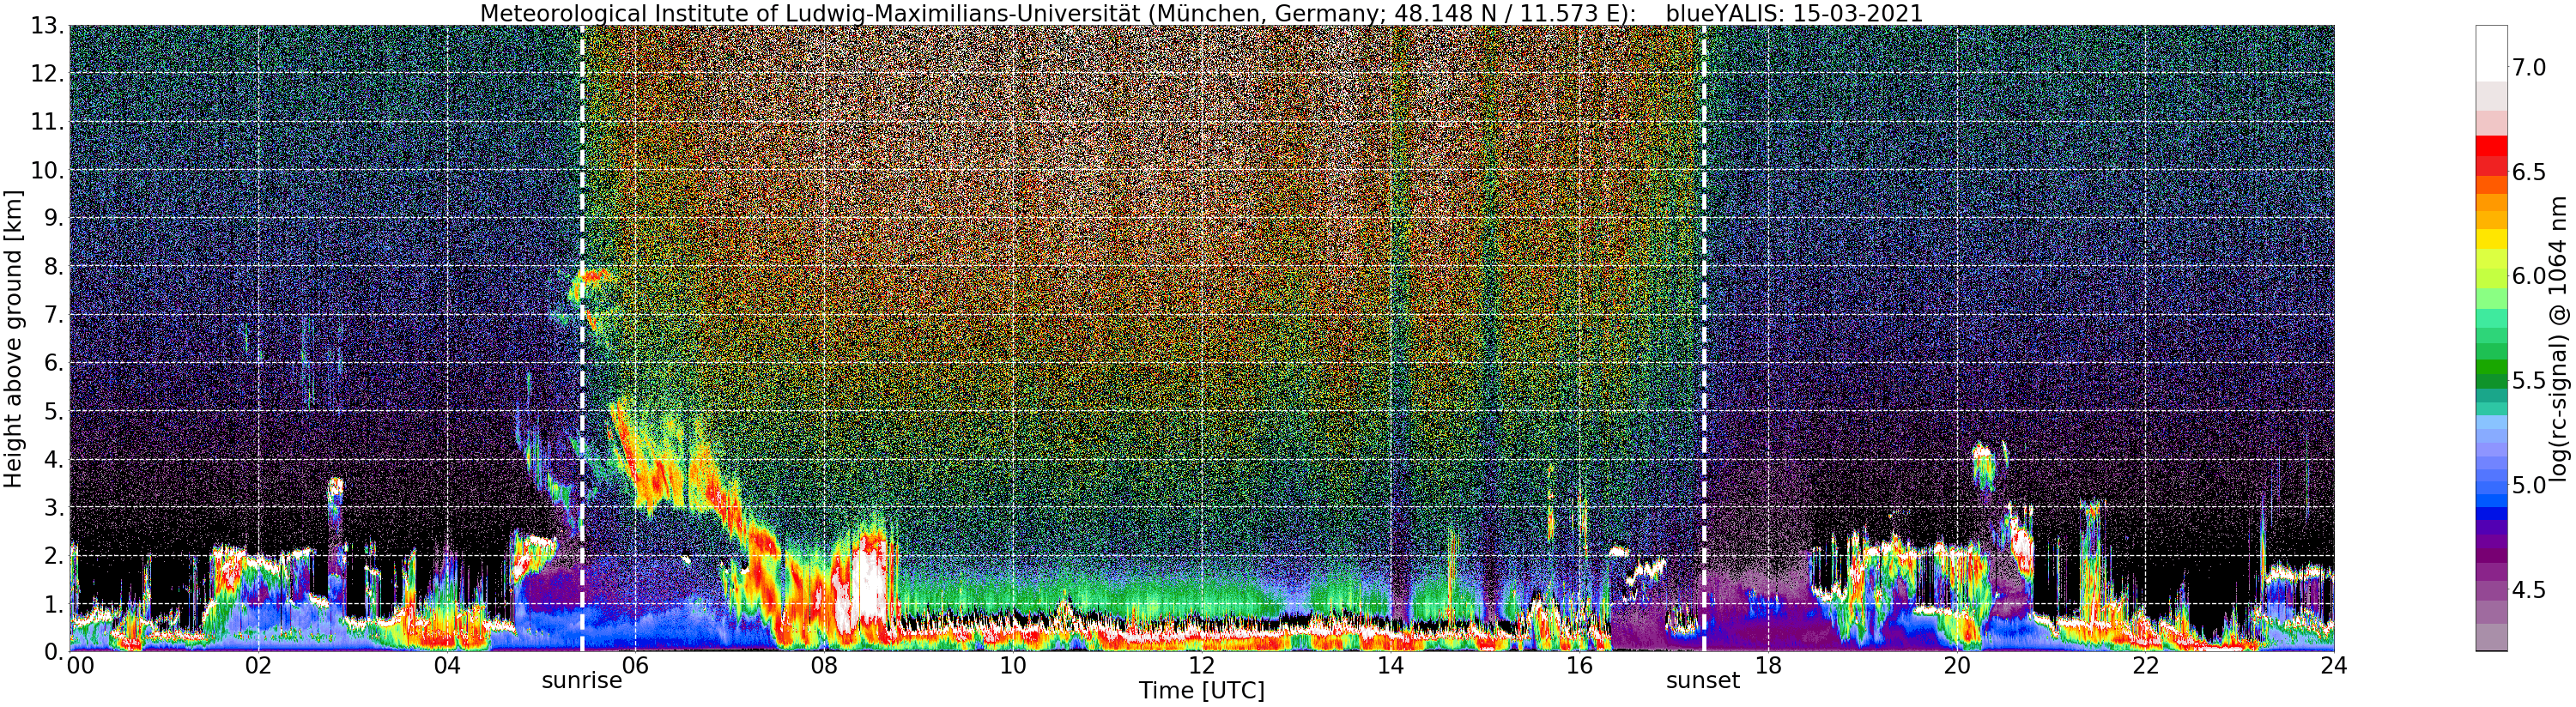The height and width of the screenshot is (707, 2576).
Task: Click the colorbar tick label '5.5'
Action: (2530, 381)
